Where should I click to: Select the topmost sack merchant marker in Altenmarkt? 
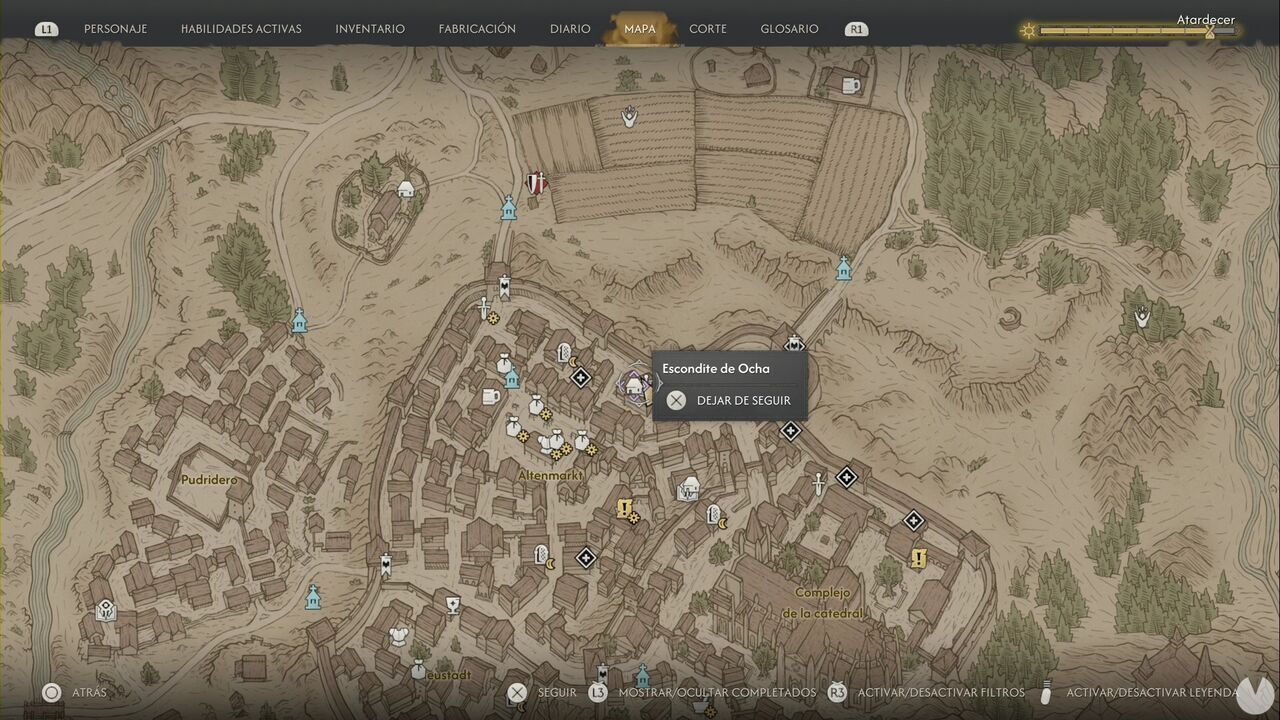click(504, 364)
